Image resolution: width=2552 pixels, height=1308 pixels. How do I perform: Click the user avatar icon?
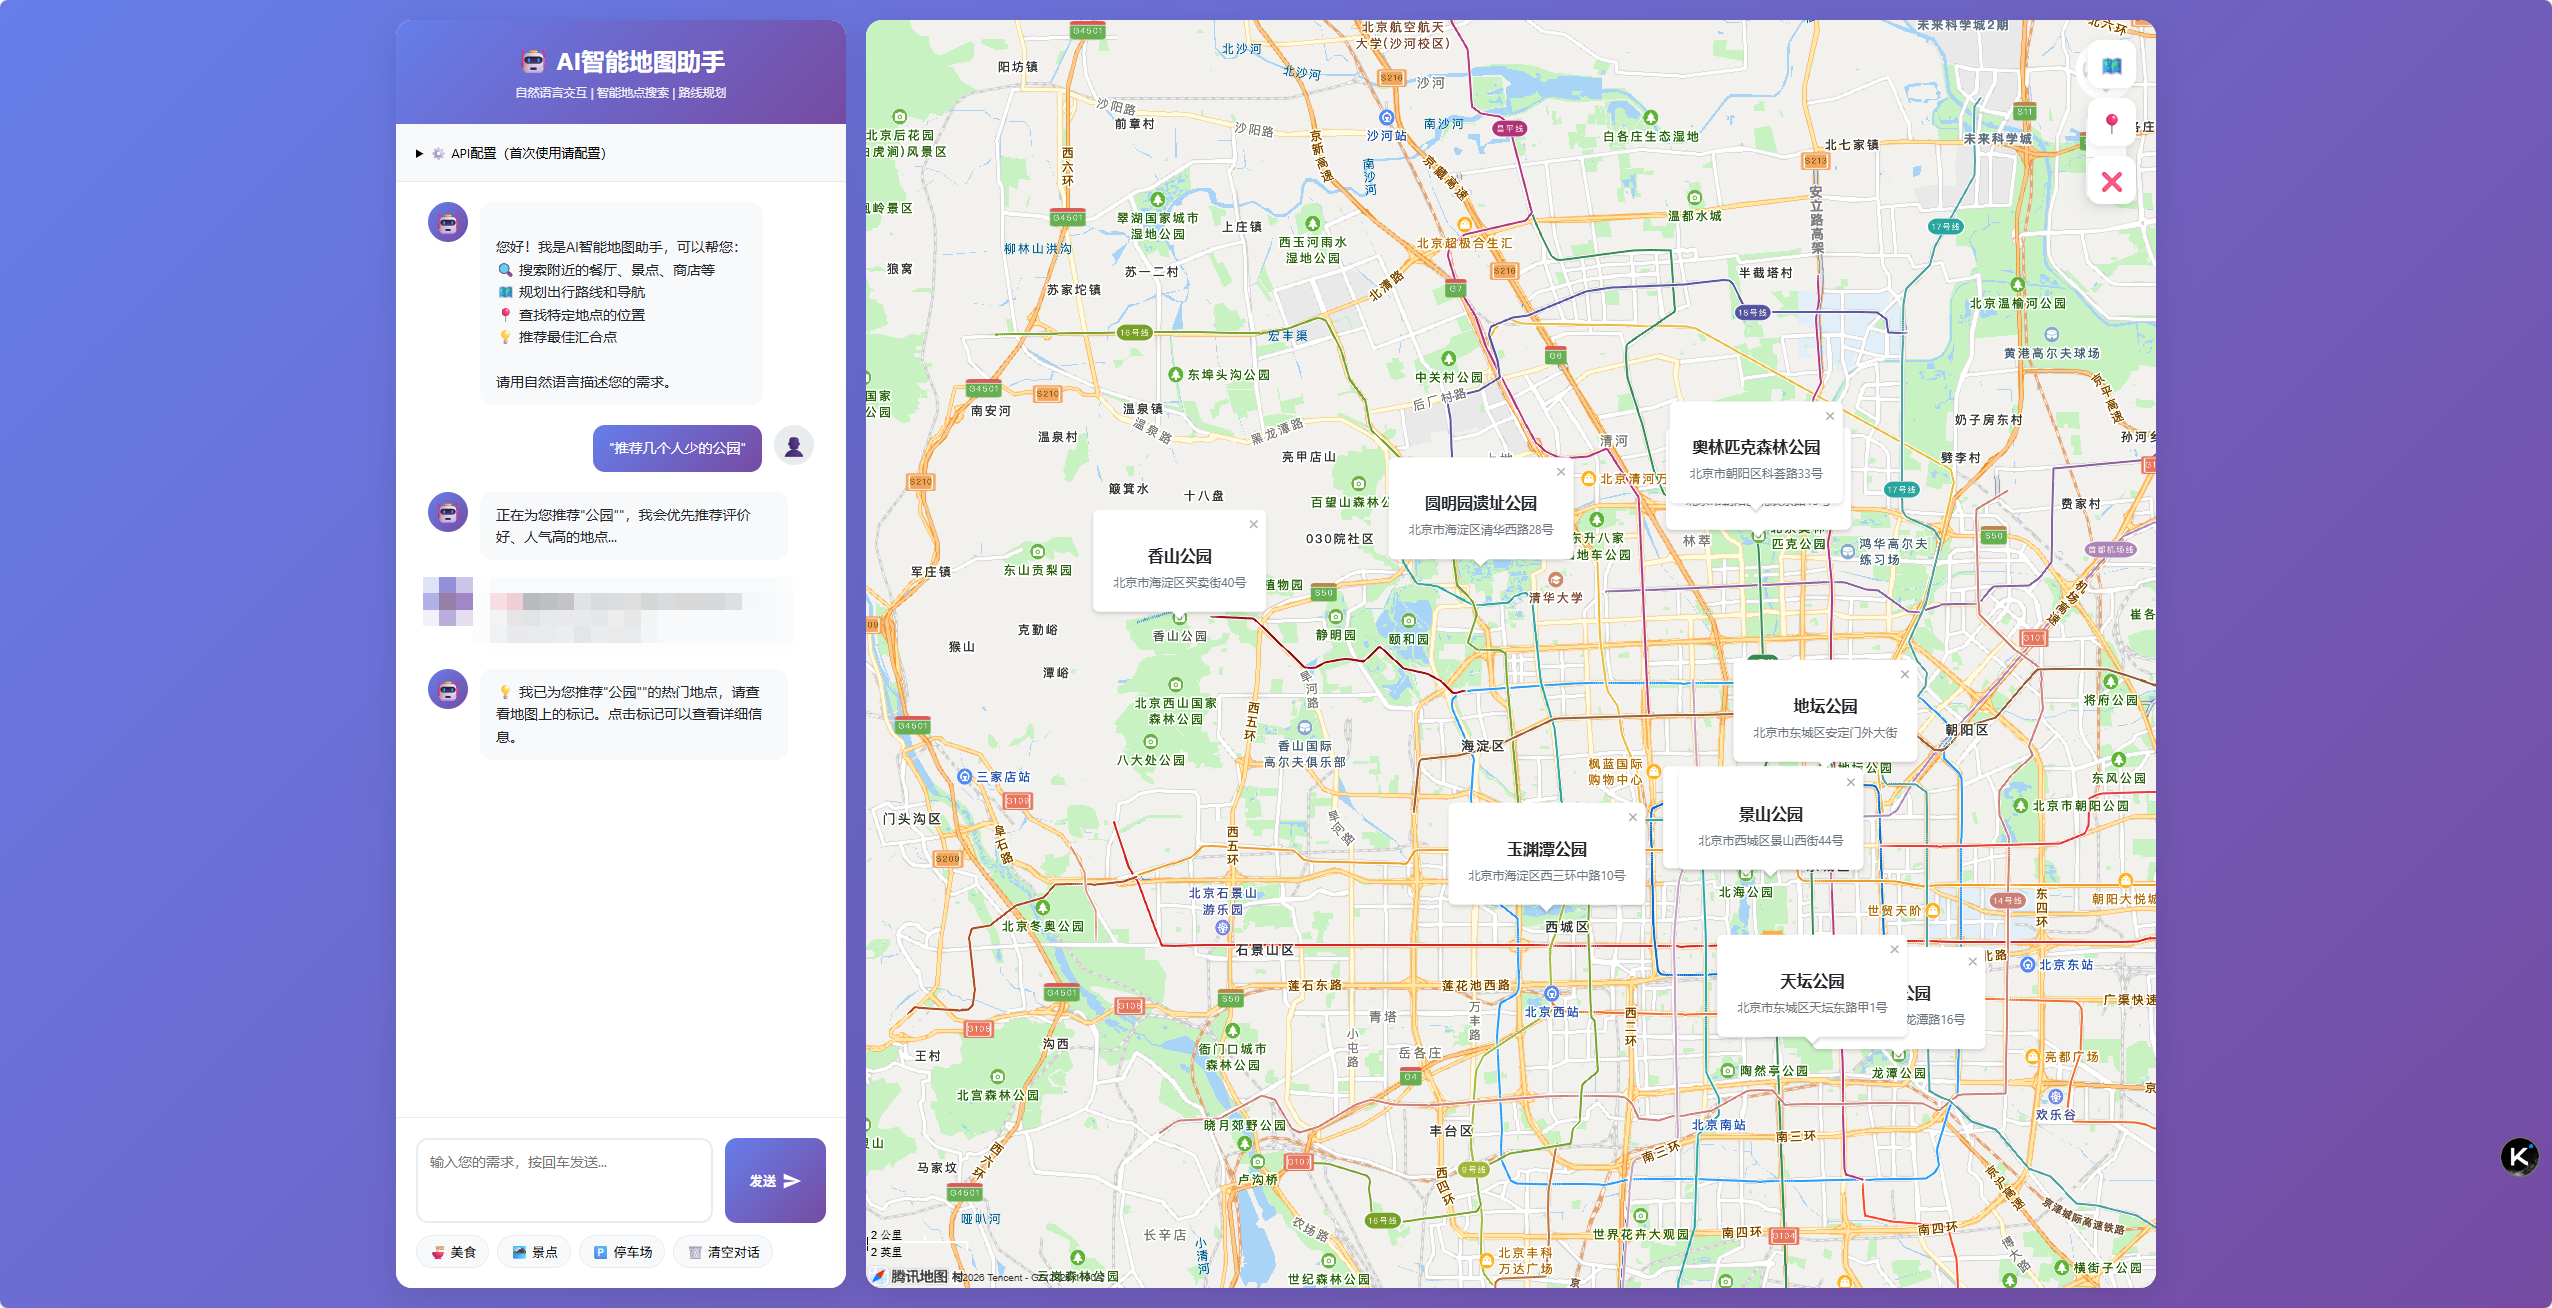794,446
